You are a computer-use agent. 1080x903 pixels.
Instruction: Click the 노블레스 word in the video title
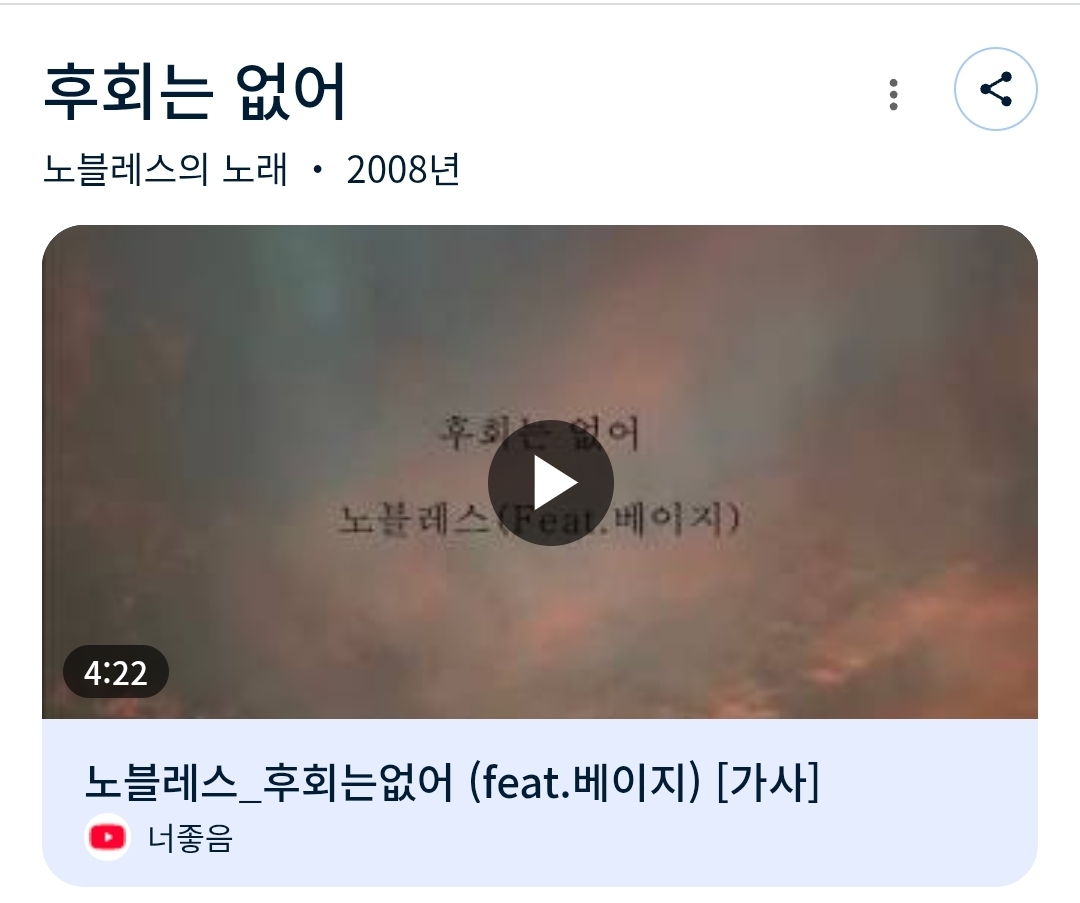point(162,782)
